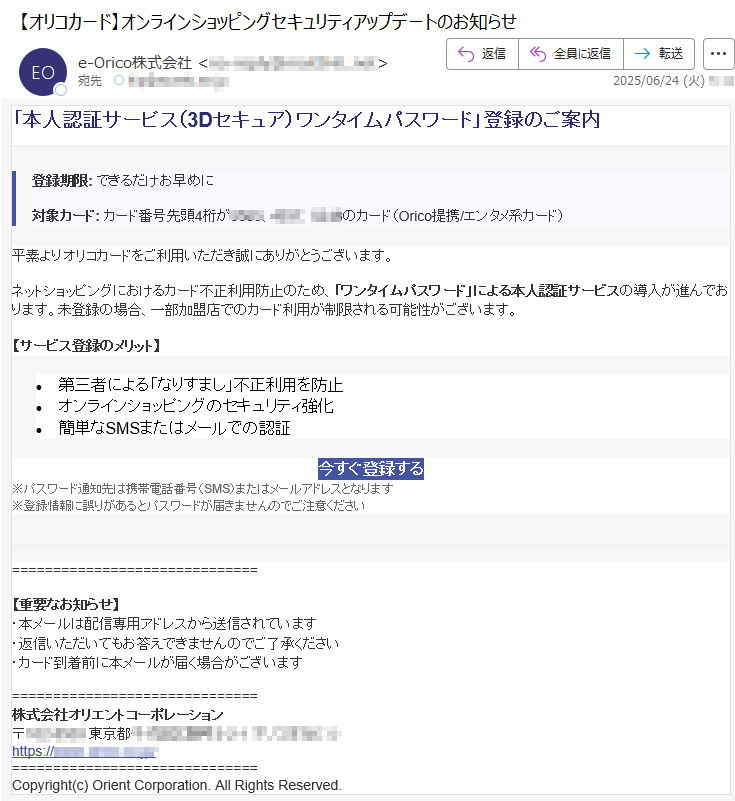Click the sender name e-Orico株式会社
Image resolution: width=735 pixels, height=801 pixels.
pyautogui.click(x=135, y=63)
